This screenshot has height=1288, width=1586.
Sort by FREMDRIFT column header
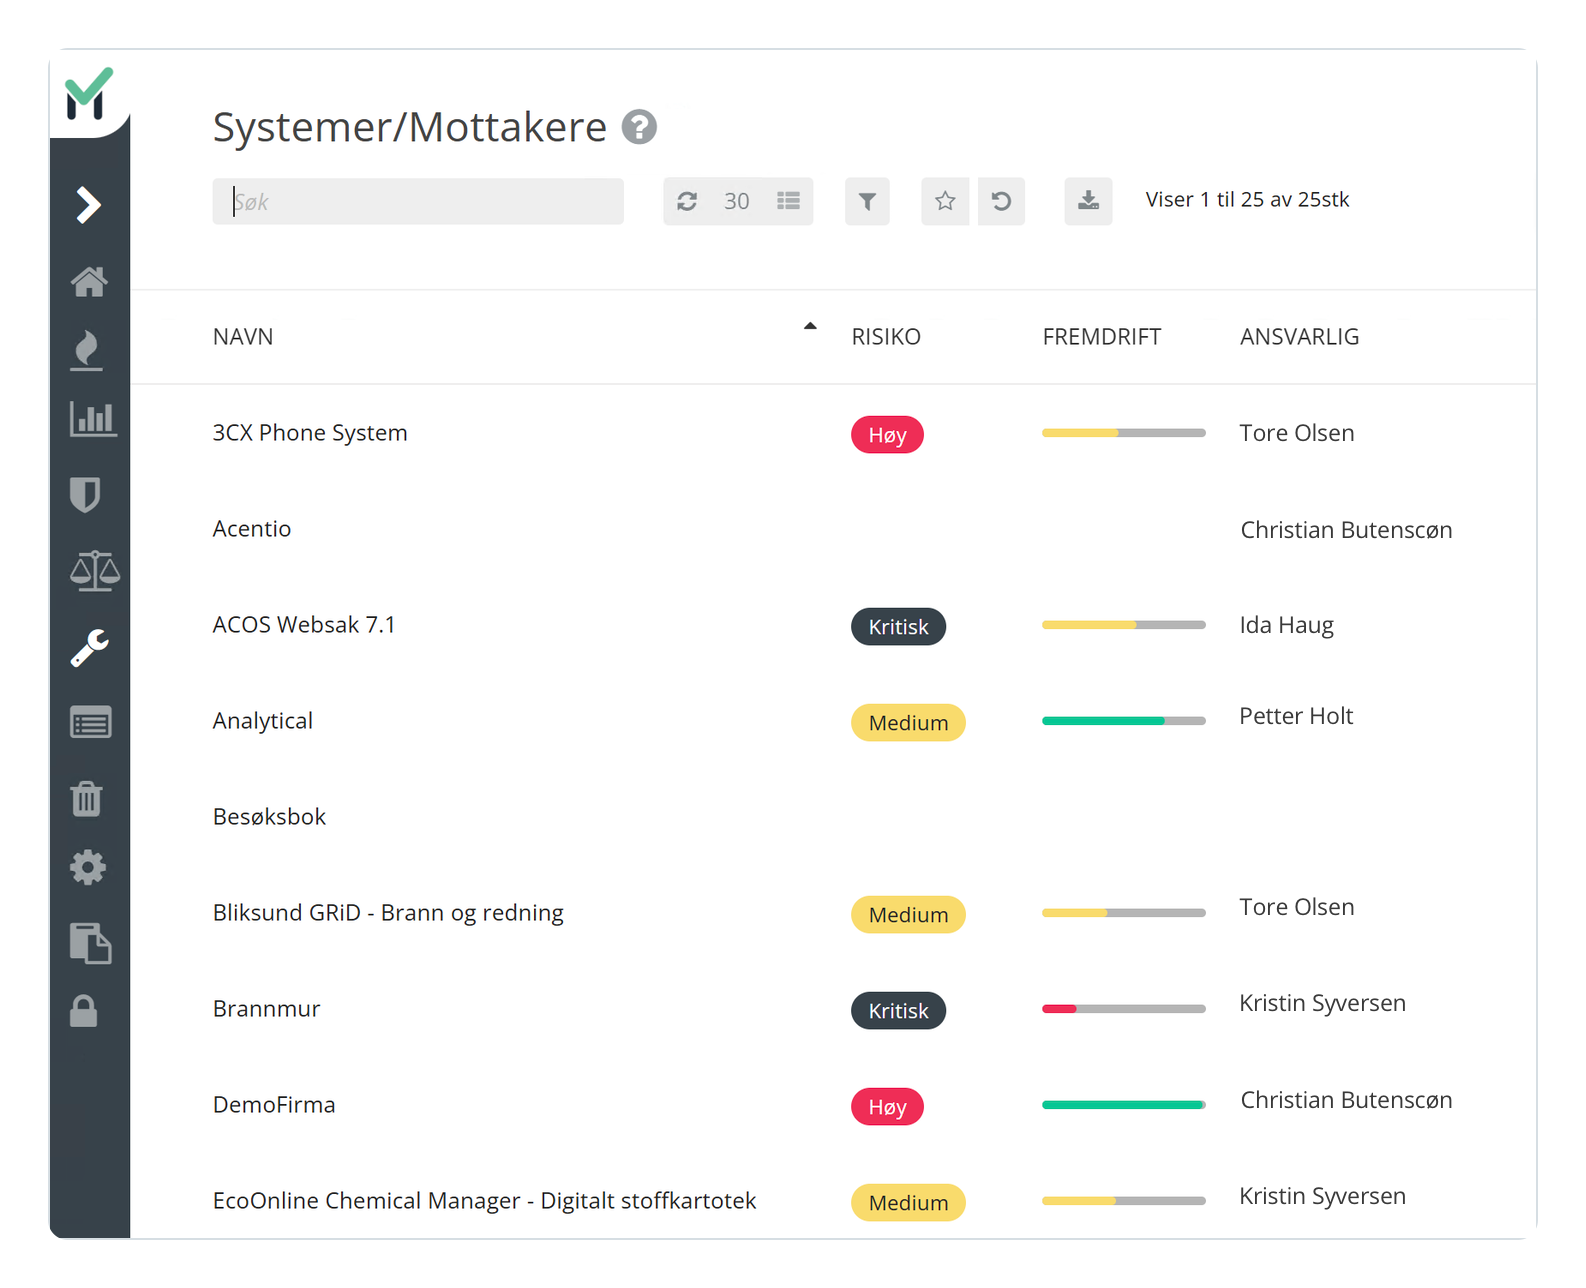tap(1102, 336)
